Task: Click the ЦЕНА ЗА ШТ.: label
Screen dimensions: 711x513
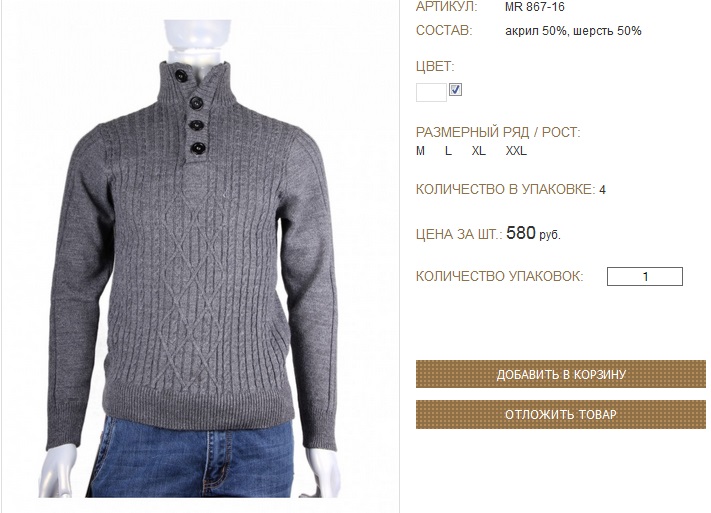Action: tap(459, 235)
